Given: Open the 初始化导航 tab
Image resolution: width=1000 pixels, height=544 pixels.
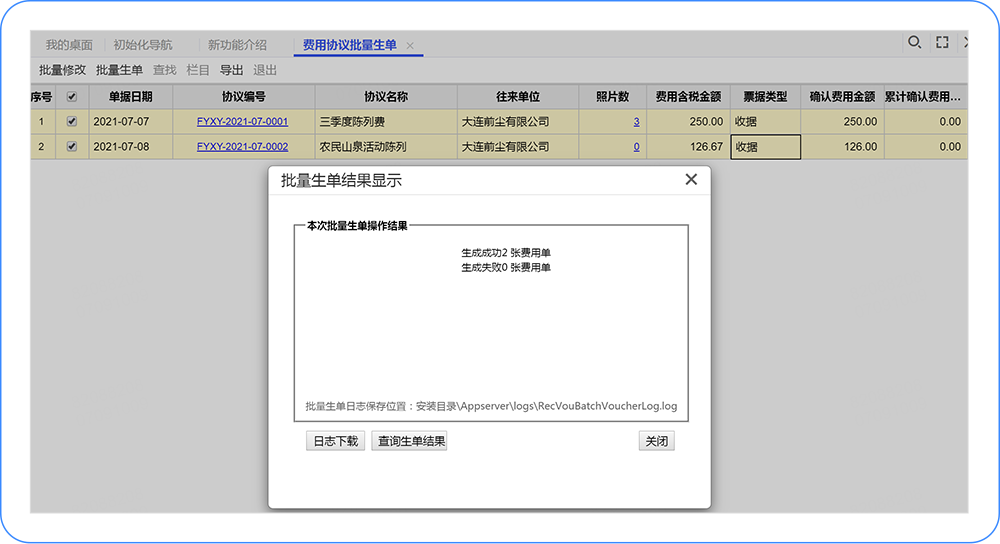Looking at the screenshot, I should [142, 45].
